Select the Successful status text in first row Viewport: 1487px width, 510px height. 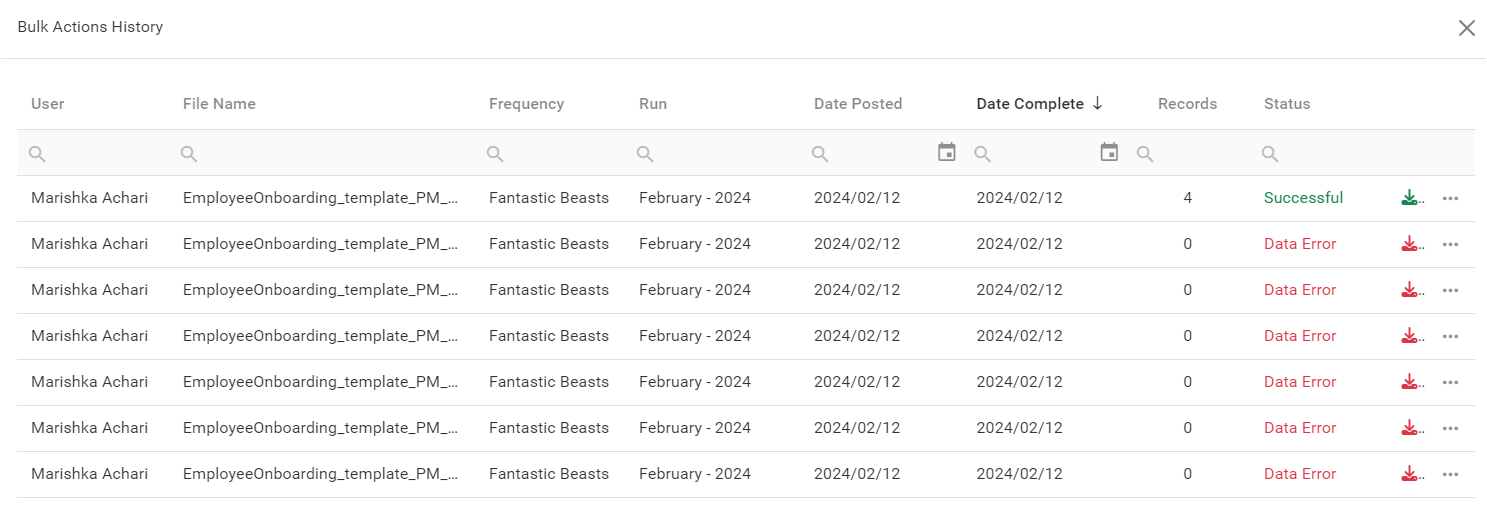tap(1303, 198)
